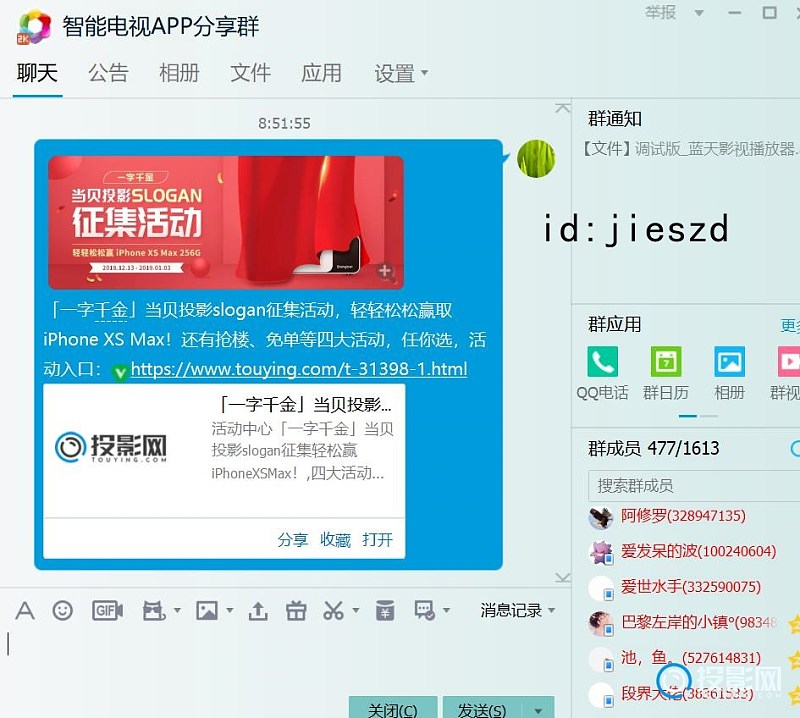Screen dimensions: 800x718
Task: Open 消息记录 message history
Action: pyautogui.click(x=511, y=610)
